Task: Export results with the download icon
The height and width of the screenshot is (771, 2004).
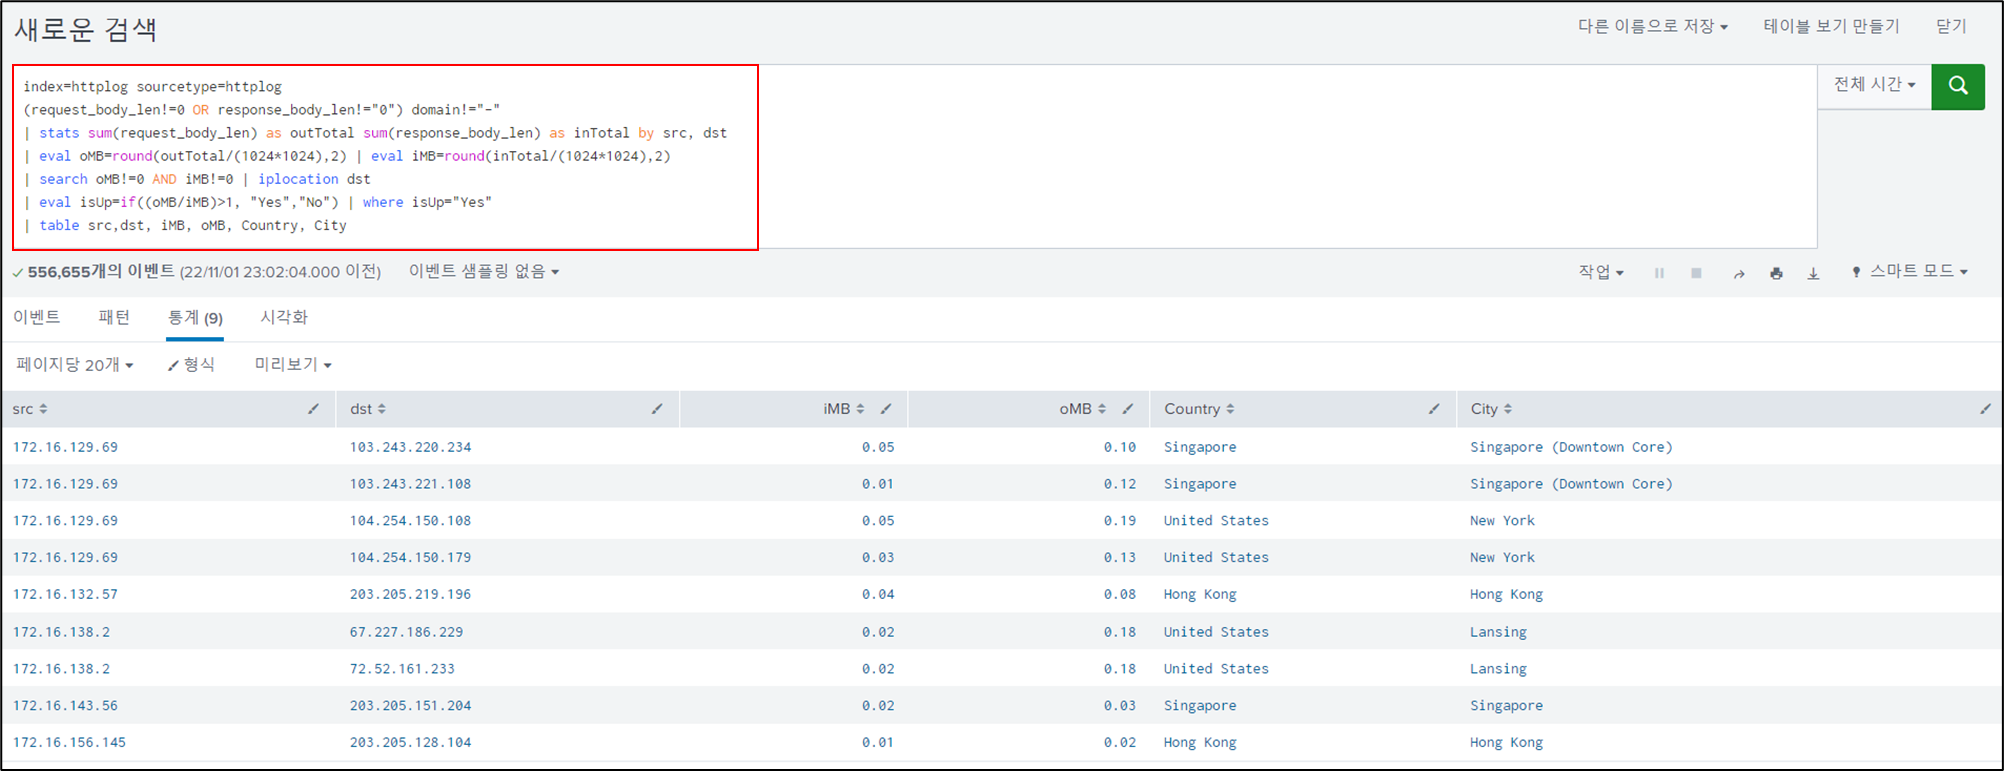Action: 1813,273
